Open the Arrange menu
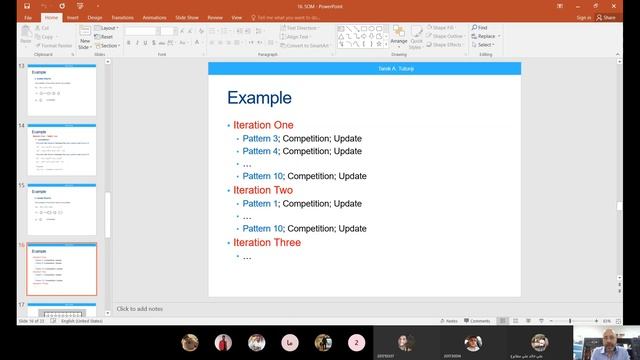 [x=399, y=36]
